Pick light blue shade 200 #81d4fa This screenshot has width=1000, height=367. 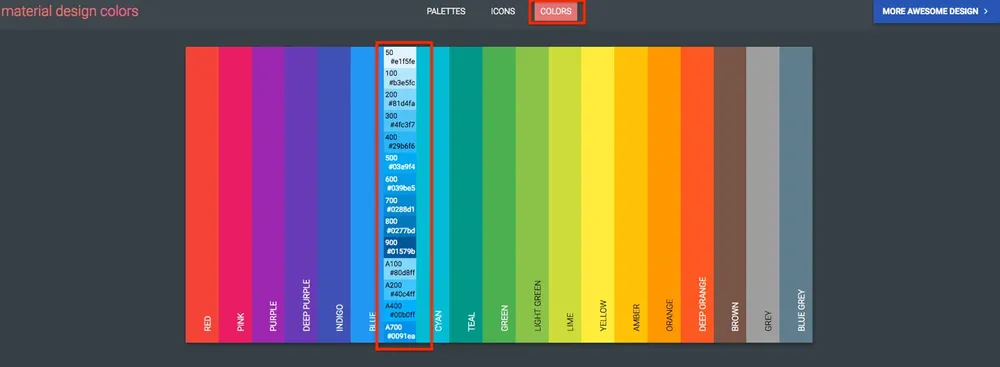(401, 99)
